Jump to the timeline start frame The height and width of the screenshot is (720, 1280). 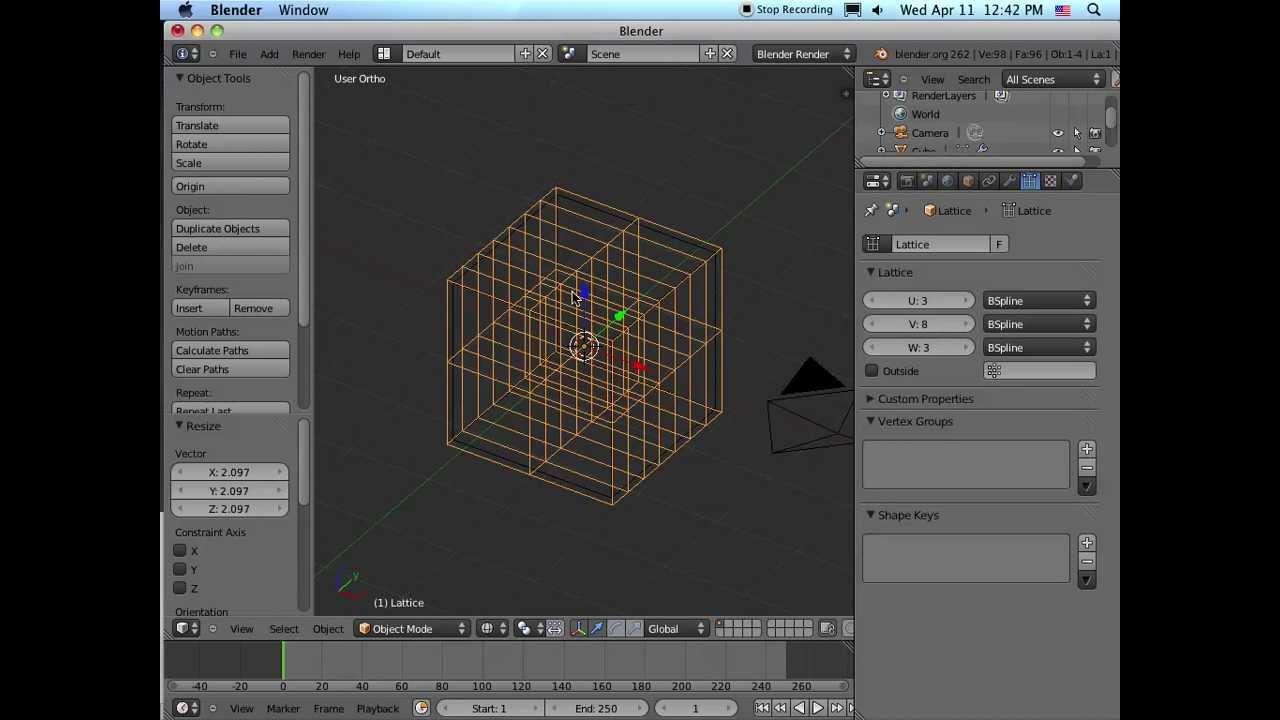[762, 708]
